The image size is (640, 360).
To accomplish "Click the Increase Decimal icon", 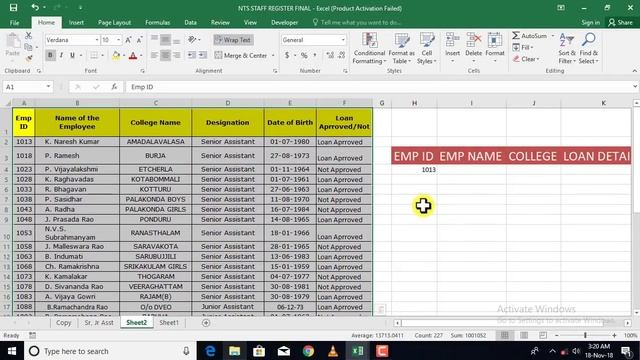I will point(330,55).
